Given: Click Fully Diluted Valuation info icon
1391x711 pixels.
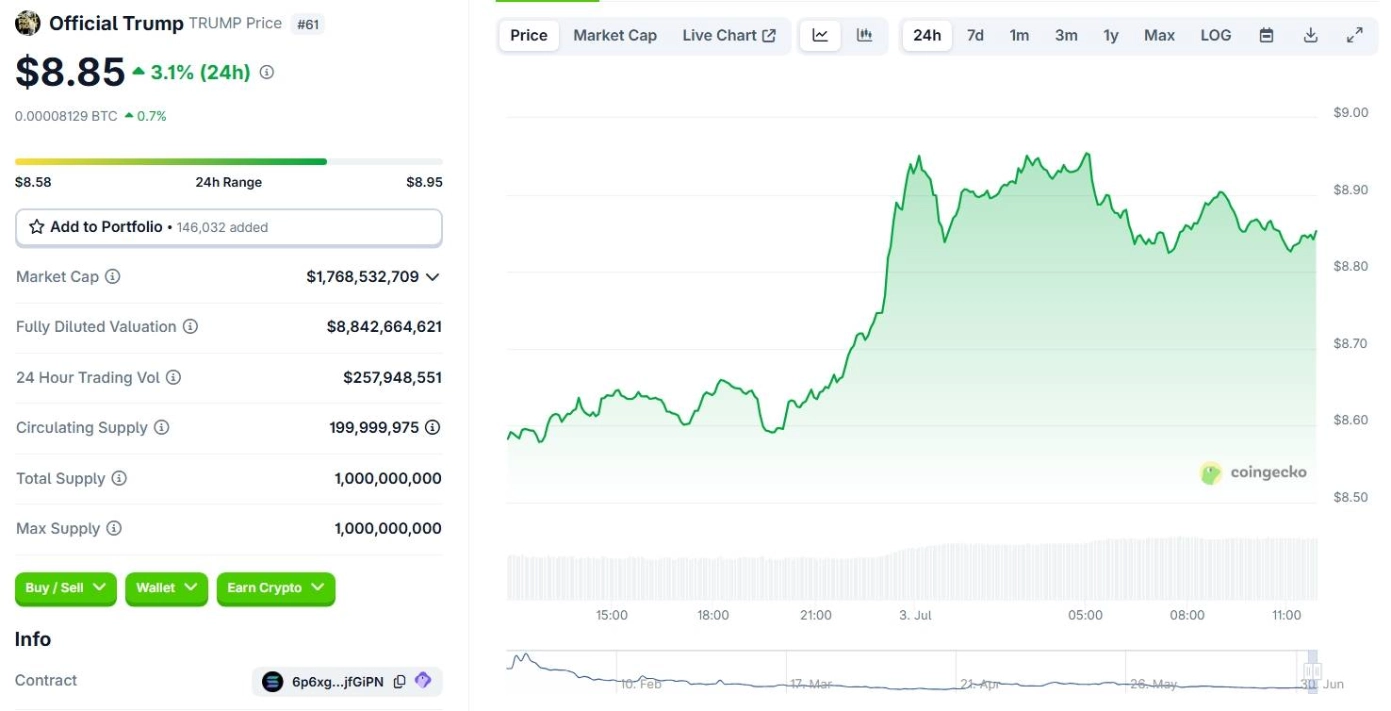Looking at the screenshot, I should 190,326.
